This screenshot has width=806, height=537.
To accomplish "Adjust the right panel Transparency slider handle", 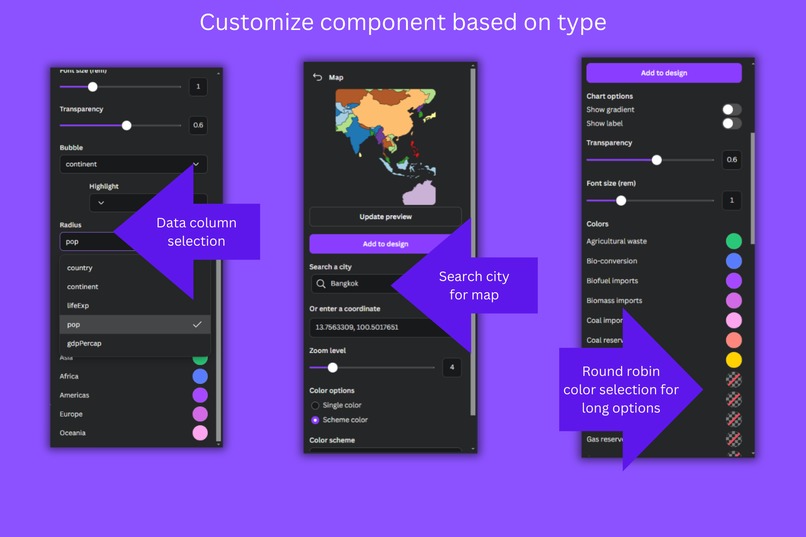I will [x=656, y=160].
